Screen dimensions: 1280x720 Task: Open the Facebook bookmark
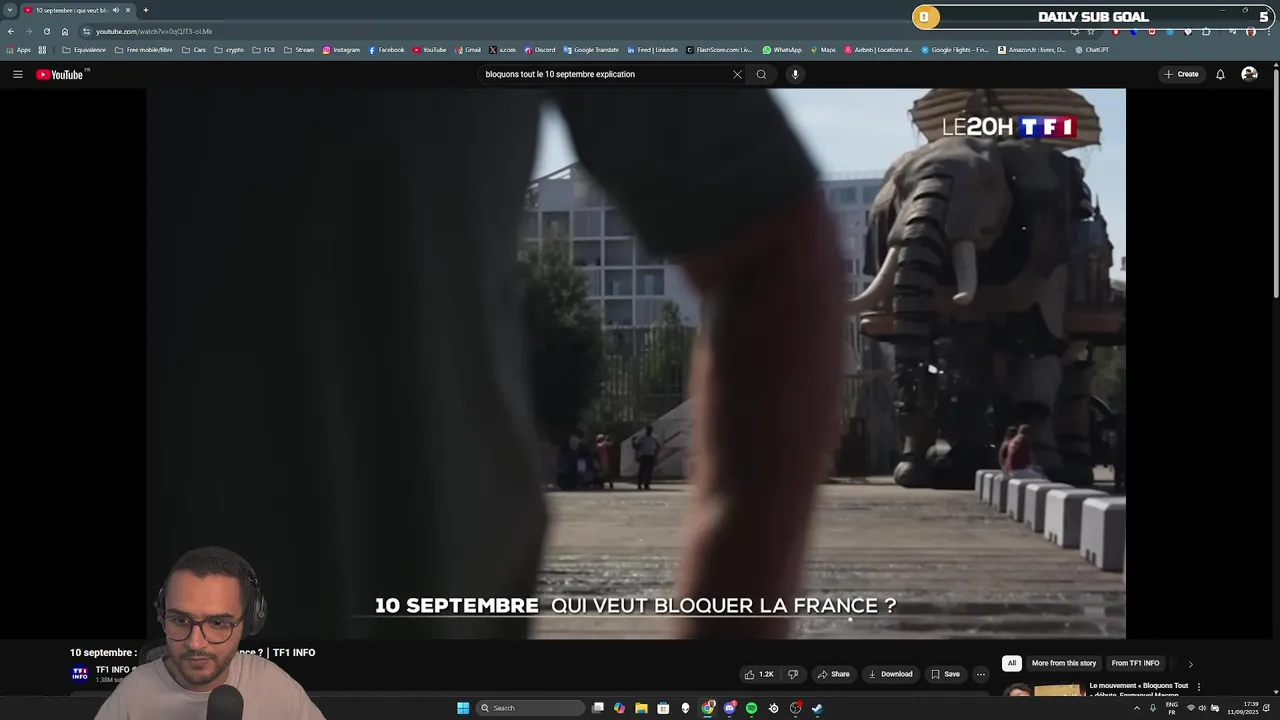click(386, 50)
